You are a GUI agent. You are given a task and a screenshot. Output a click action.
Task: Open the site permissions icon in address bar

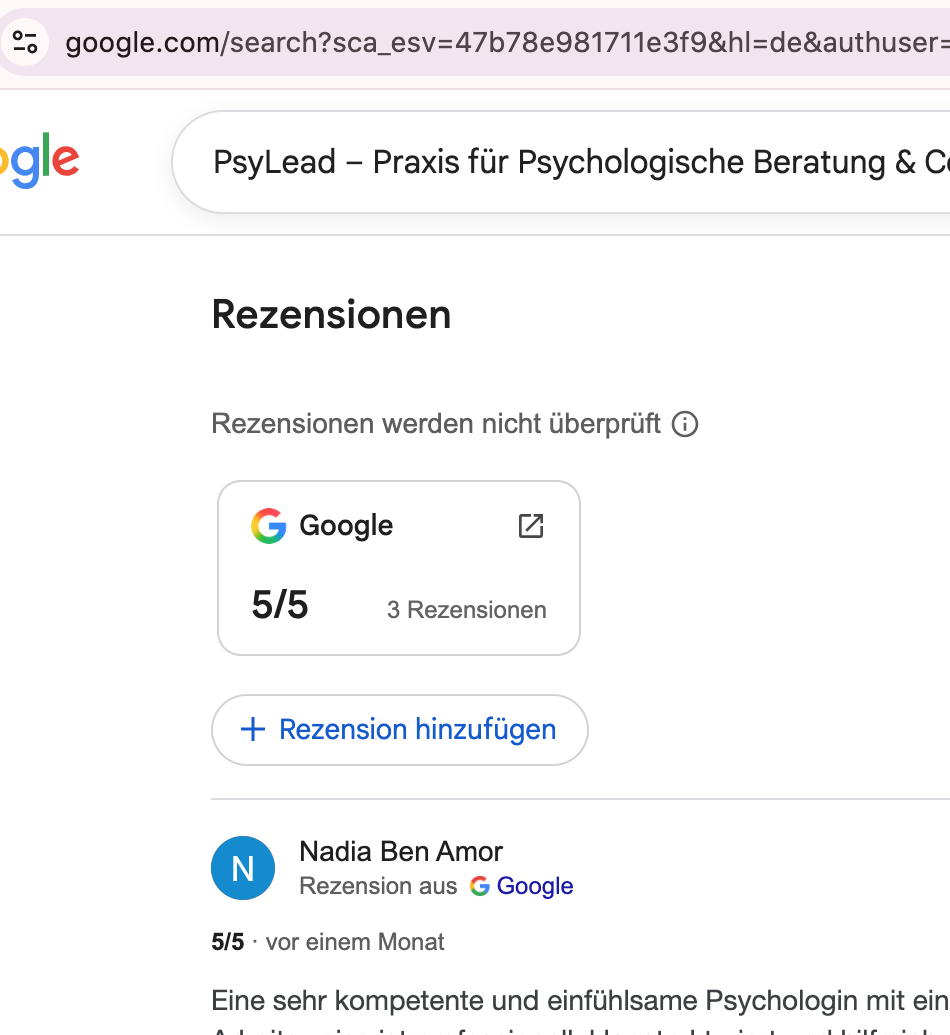coord(26,42)
